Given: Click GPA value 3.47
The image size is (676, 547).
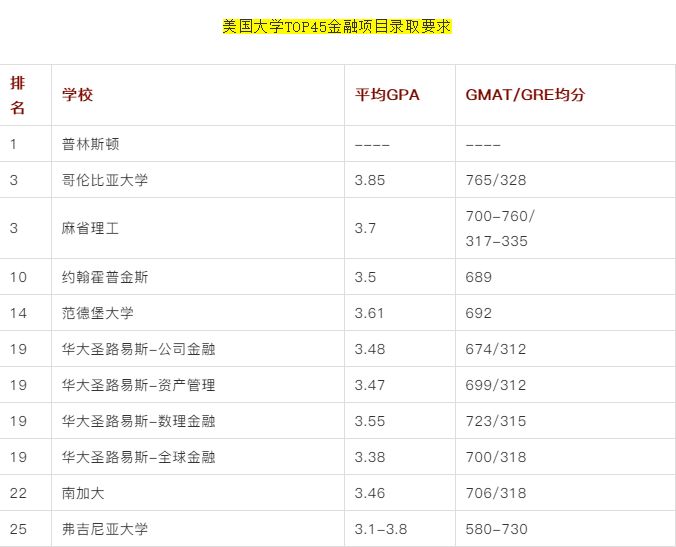Looking at the screenshot, I should click(369, 385).
